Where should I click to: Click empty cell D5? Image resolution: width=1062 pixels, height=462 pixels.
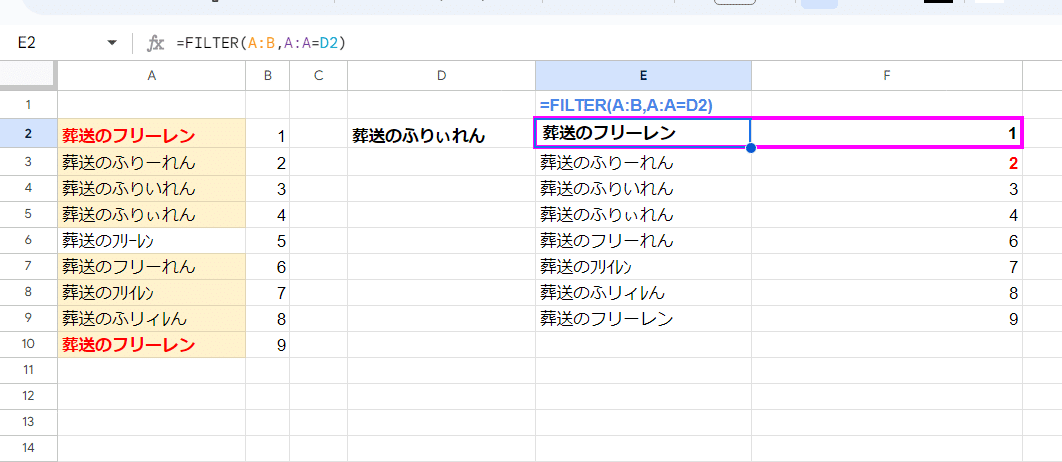441,215
